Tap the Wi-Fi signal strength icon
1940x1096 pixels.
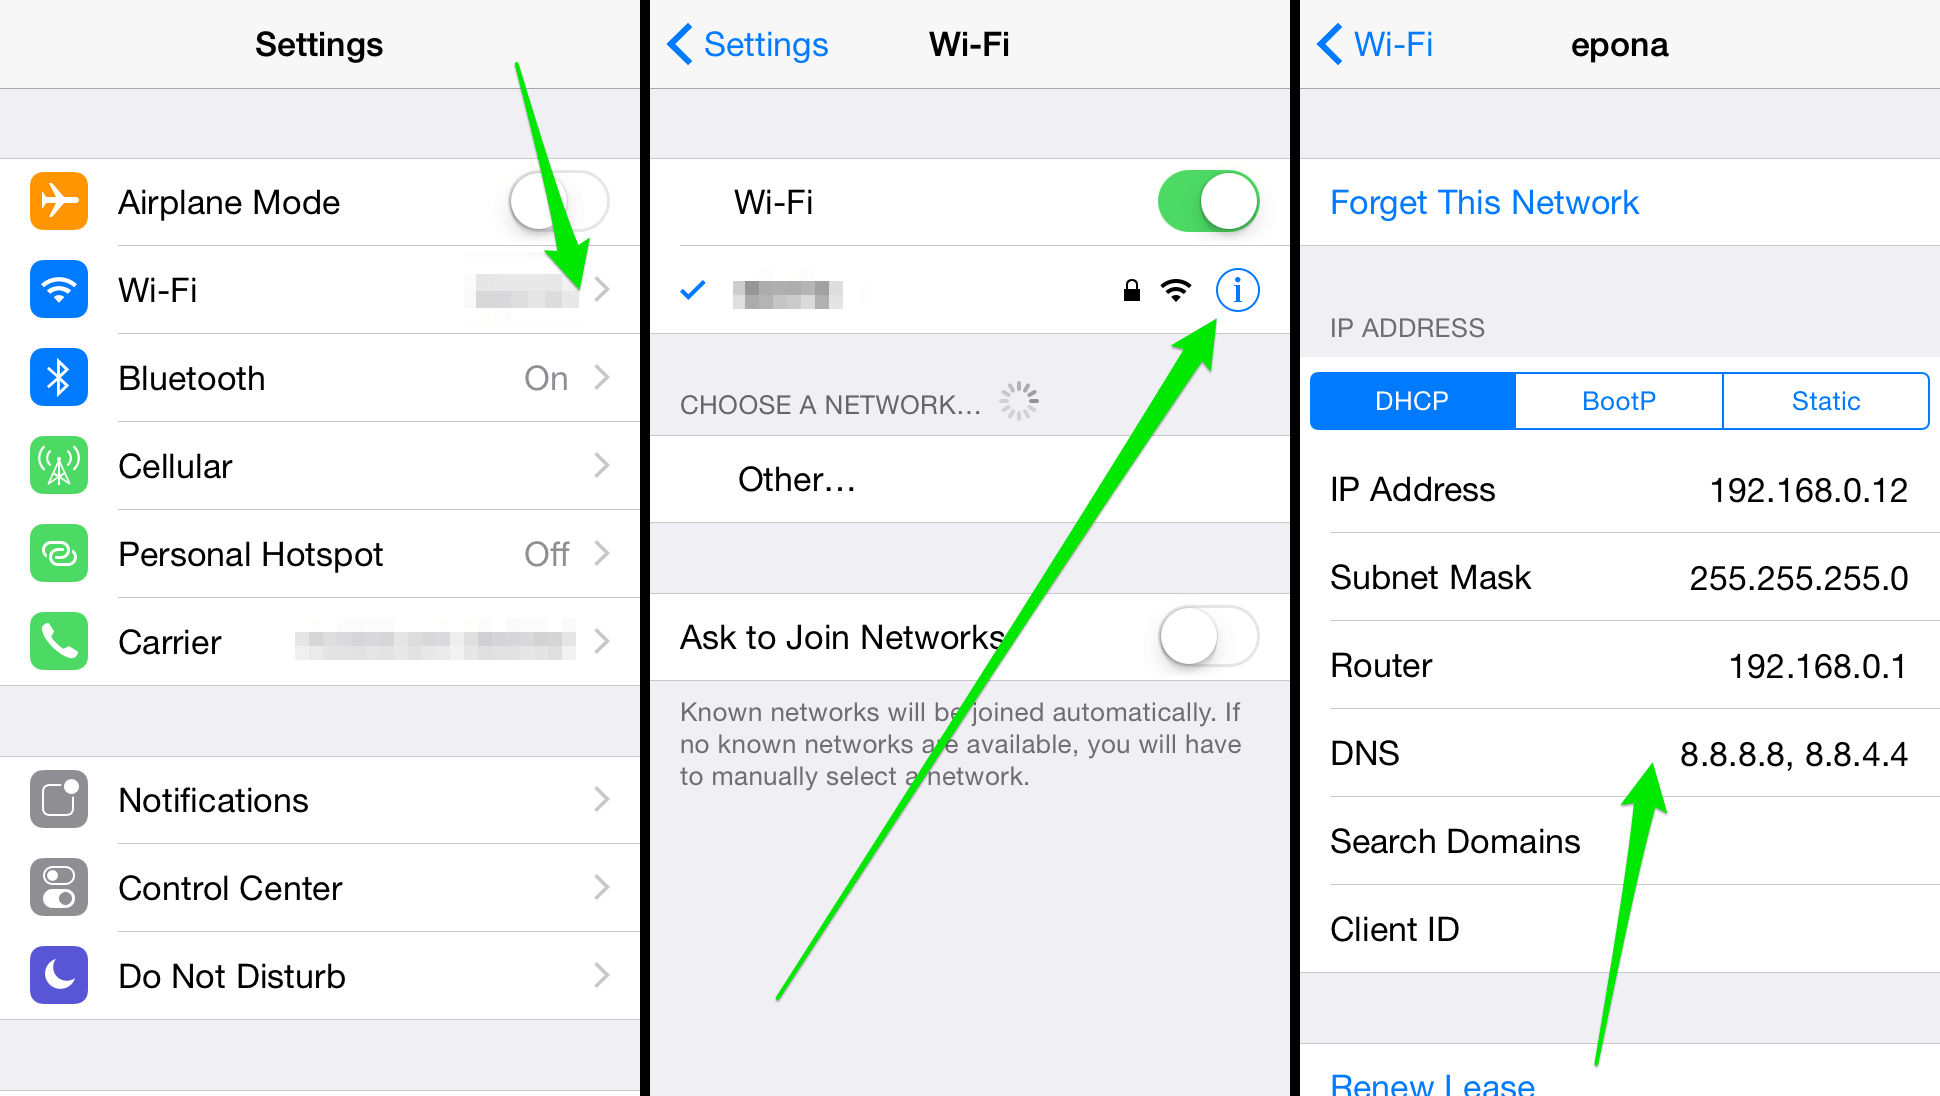pos(1171,289)
